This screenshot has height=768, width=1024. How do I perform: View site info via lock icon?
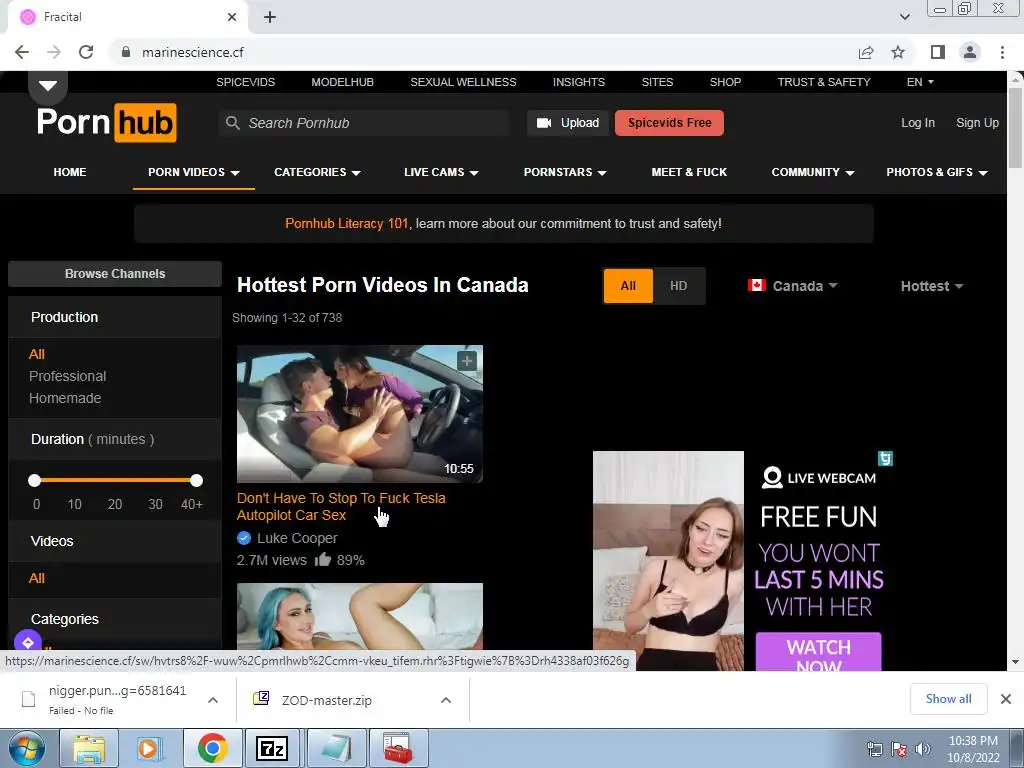pyautogui.click(x=126, y=52)
